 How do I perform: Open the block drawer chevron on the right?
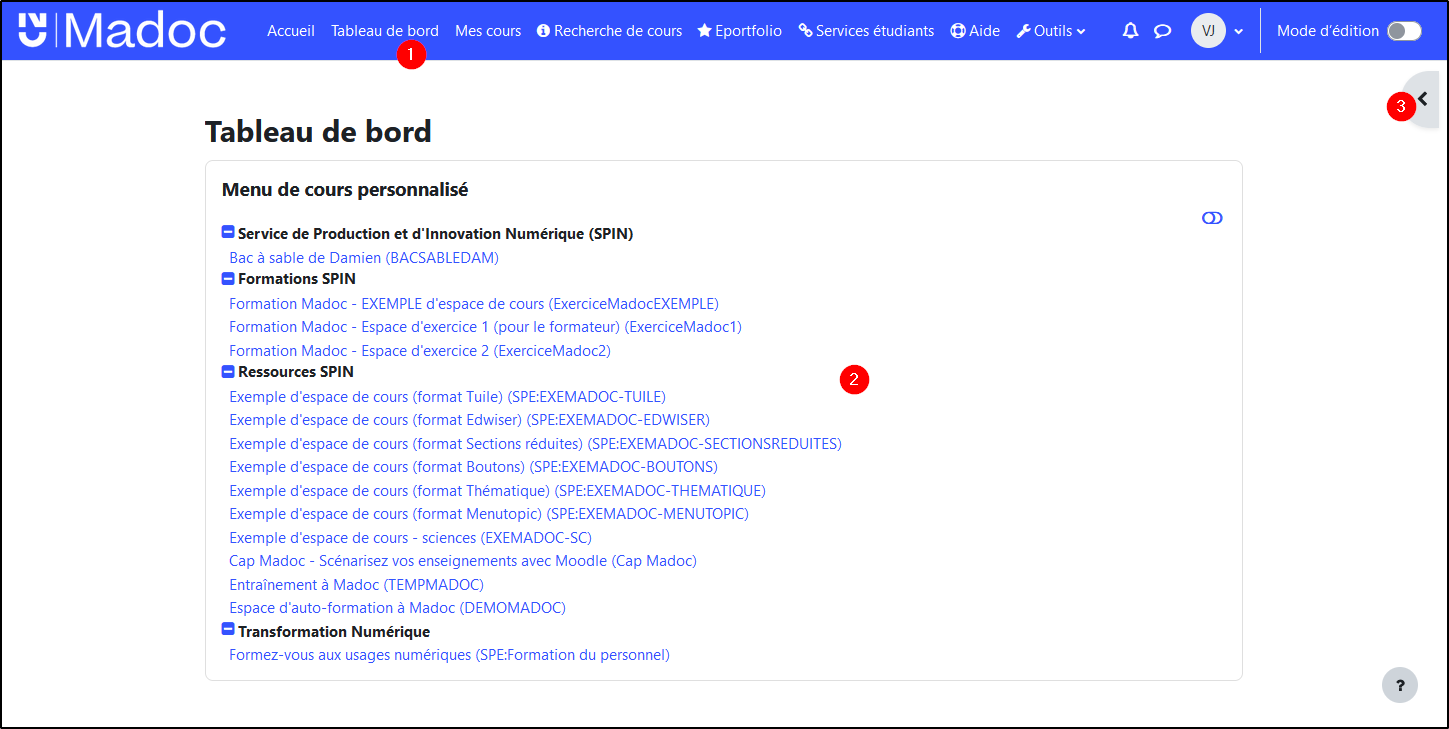[x=1423, y=99]
